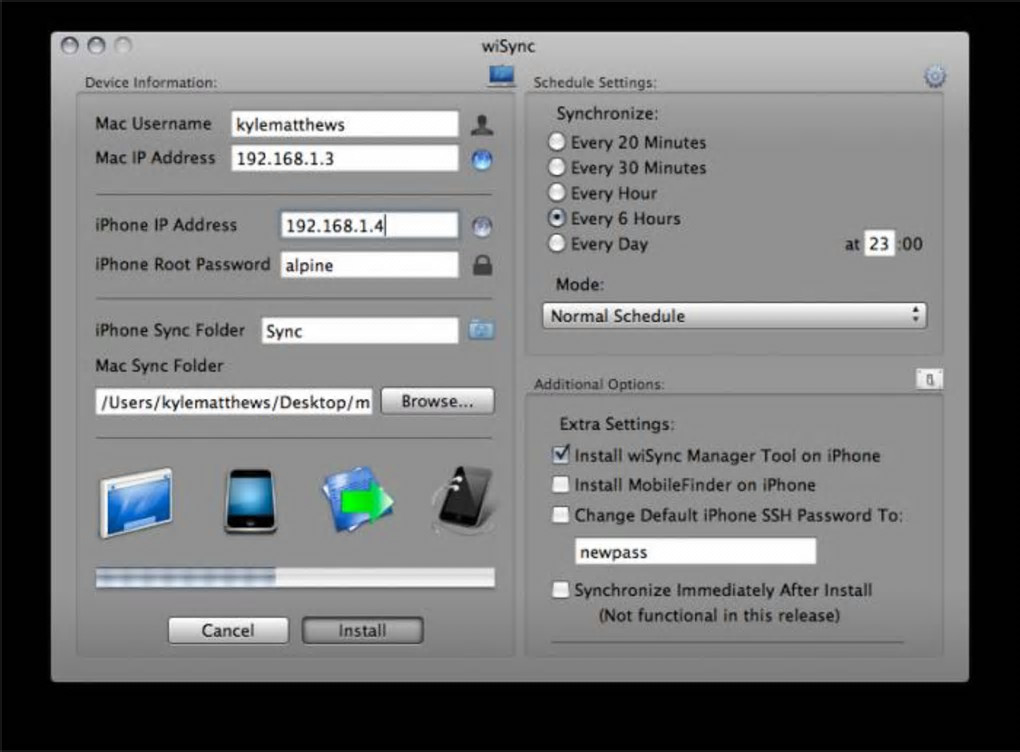Image resolution: width=1020 pixels, height=752 pixels.
Task: Click the Mode: label
Action: (580, 284)
